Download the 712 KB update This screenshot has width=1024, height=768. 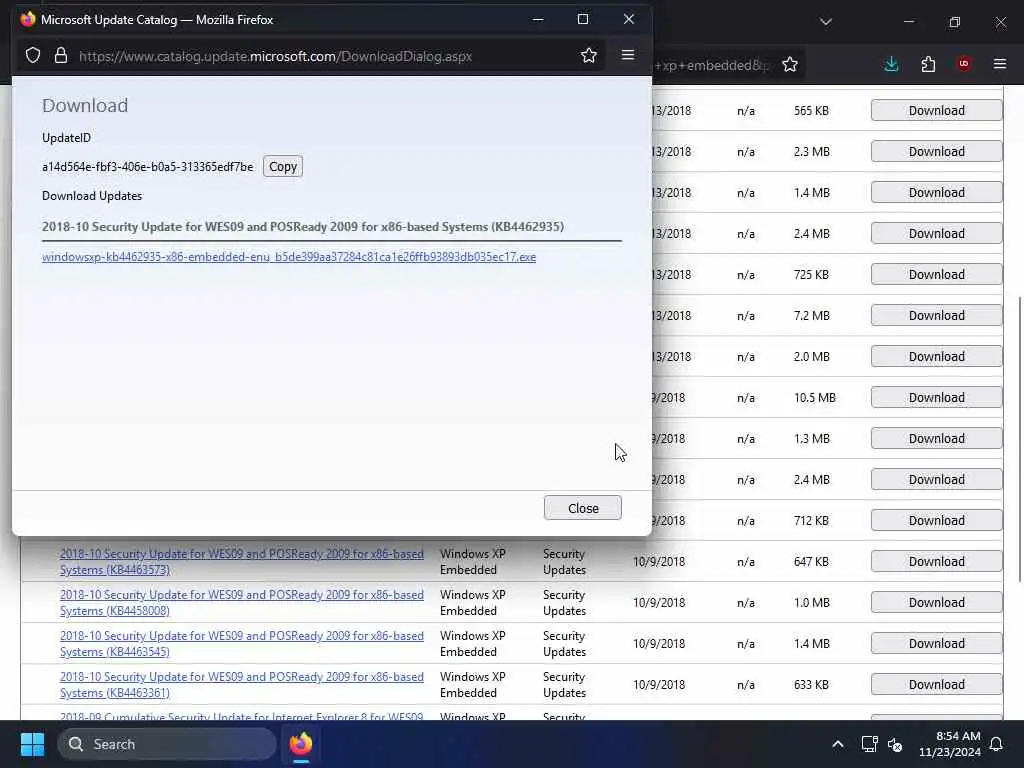(x=936, y=520)
